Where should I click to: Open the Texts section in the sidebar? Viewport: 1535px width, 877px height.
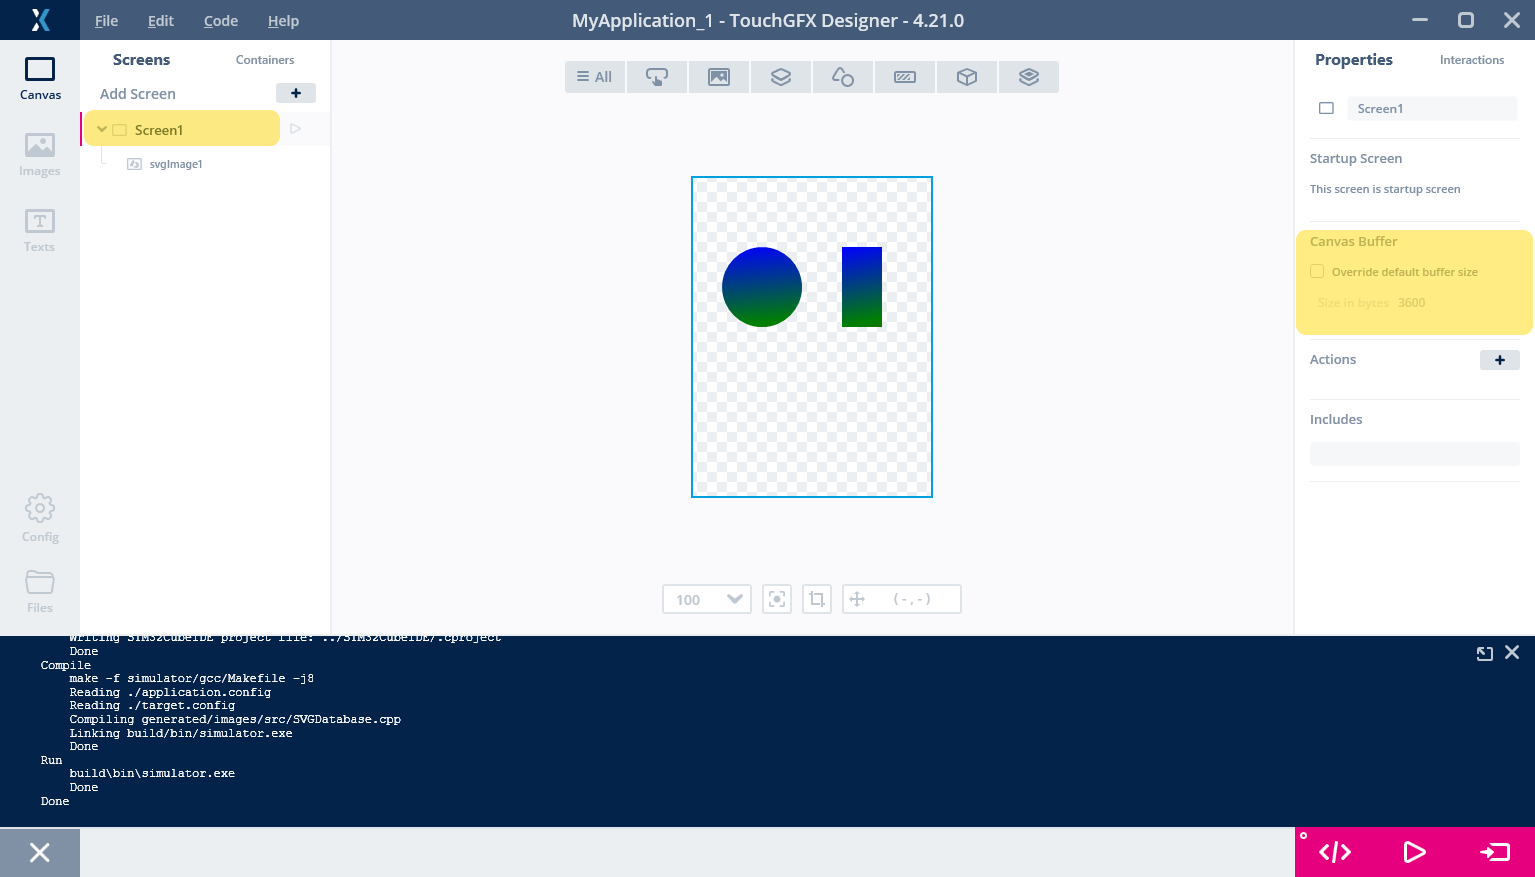40,230
